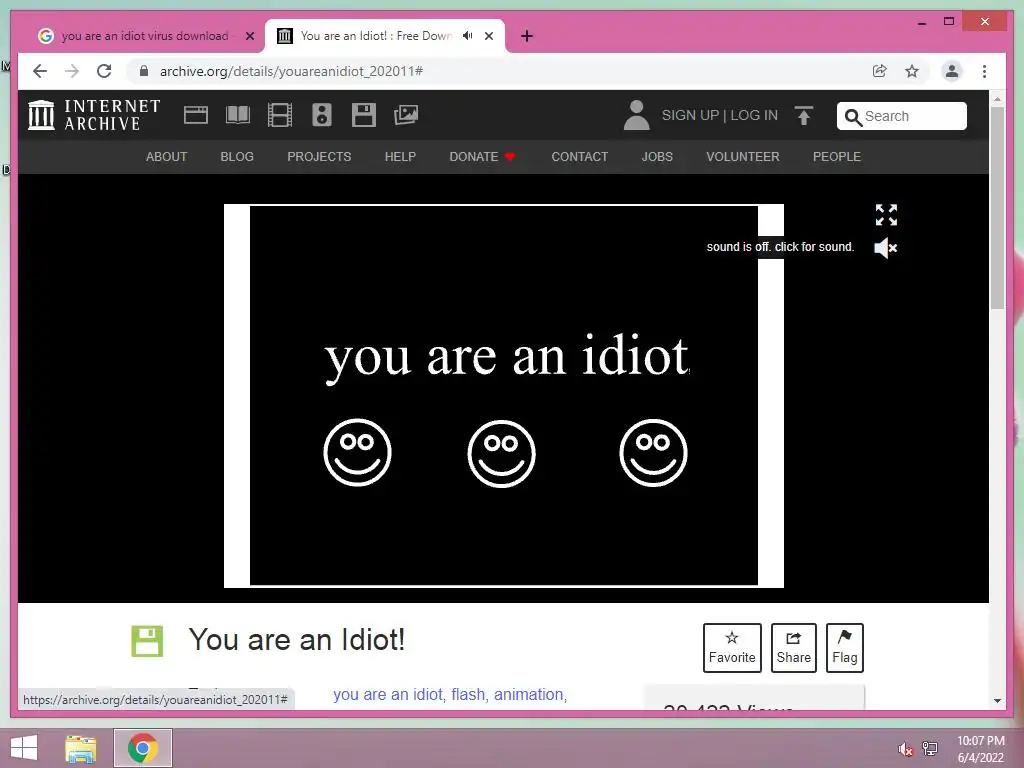Click the magnifier icon in Search box
This screenshot has height=768, width=1024.
(853, 117)
